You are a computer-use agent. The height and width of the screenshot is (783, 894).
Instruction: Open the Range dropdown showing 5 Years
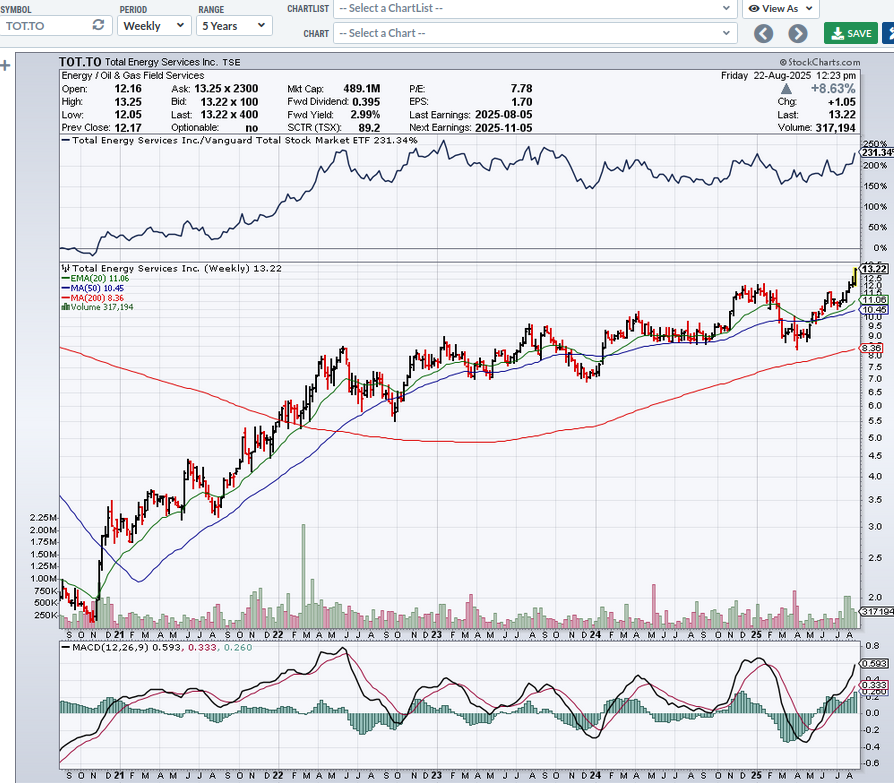(x=233, y=25)
